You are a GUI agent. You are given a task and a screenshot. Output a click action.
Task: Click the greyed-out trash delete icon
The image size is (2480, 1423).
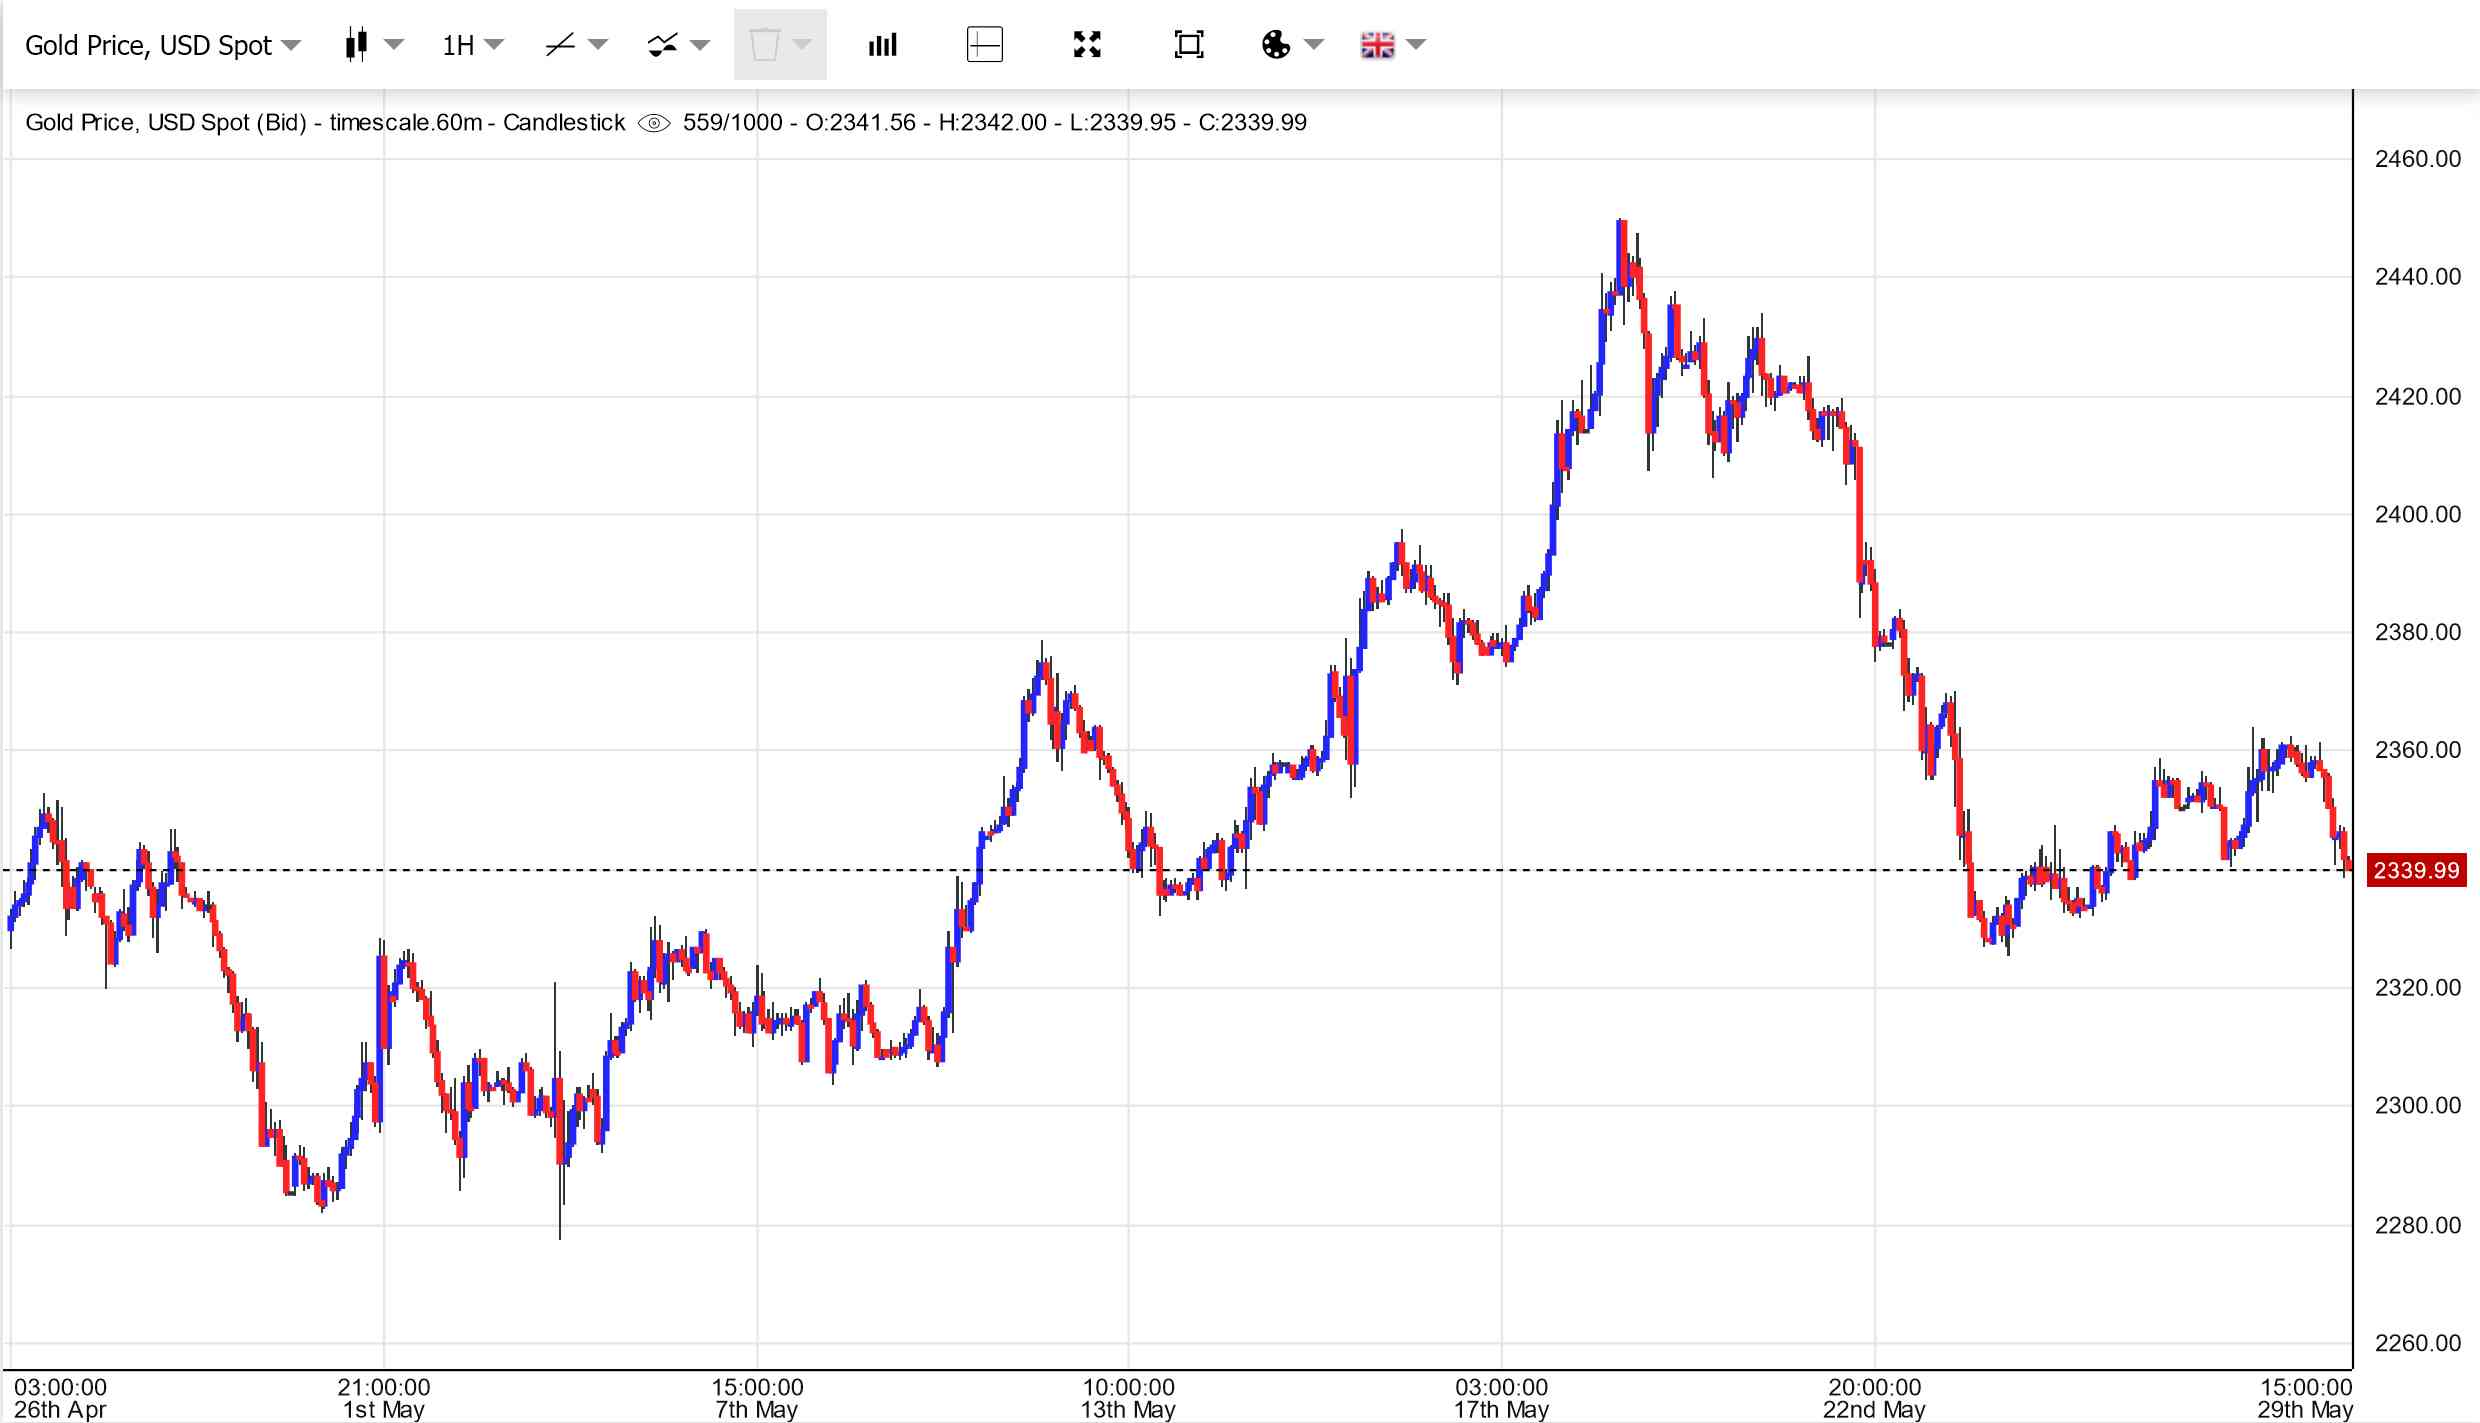tap(764, 45)
